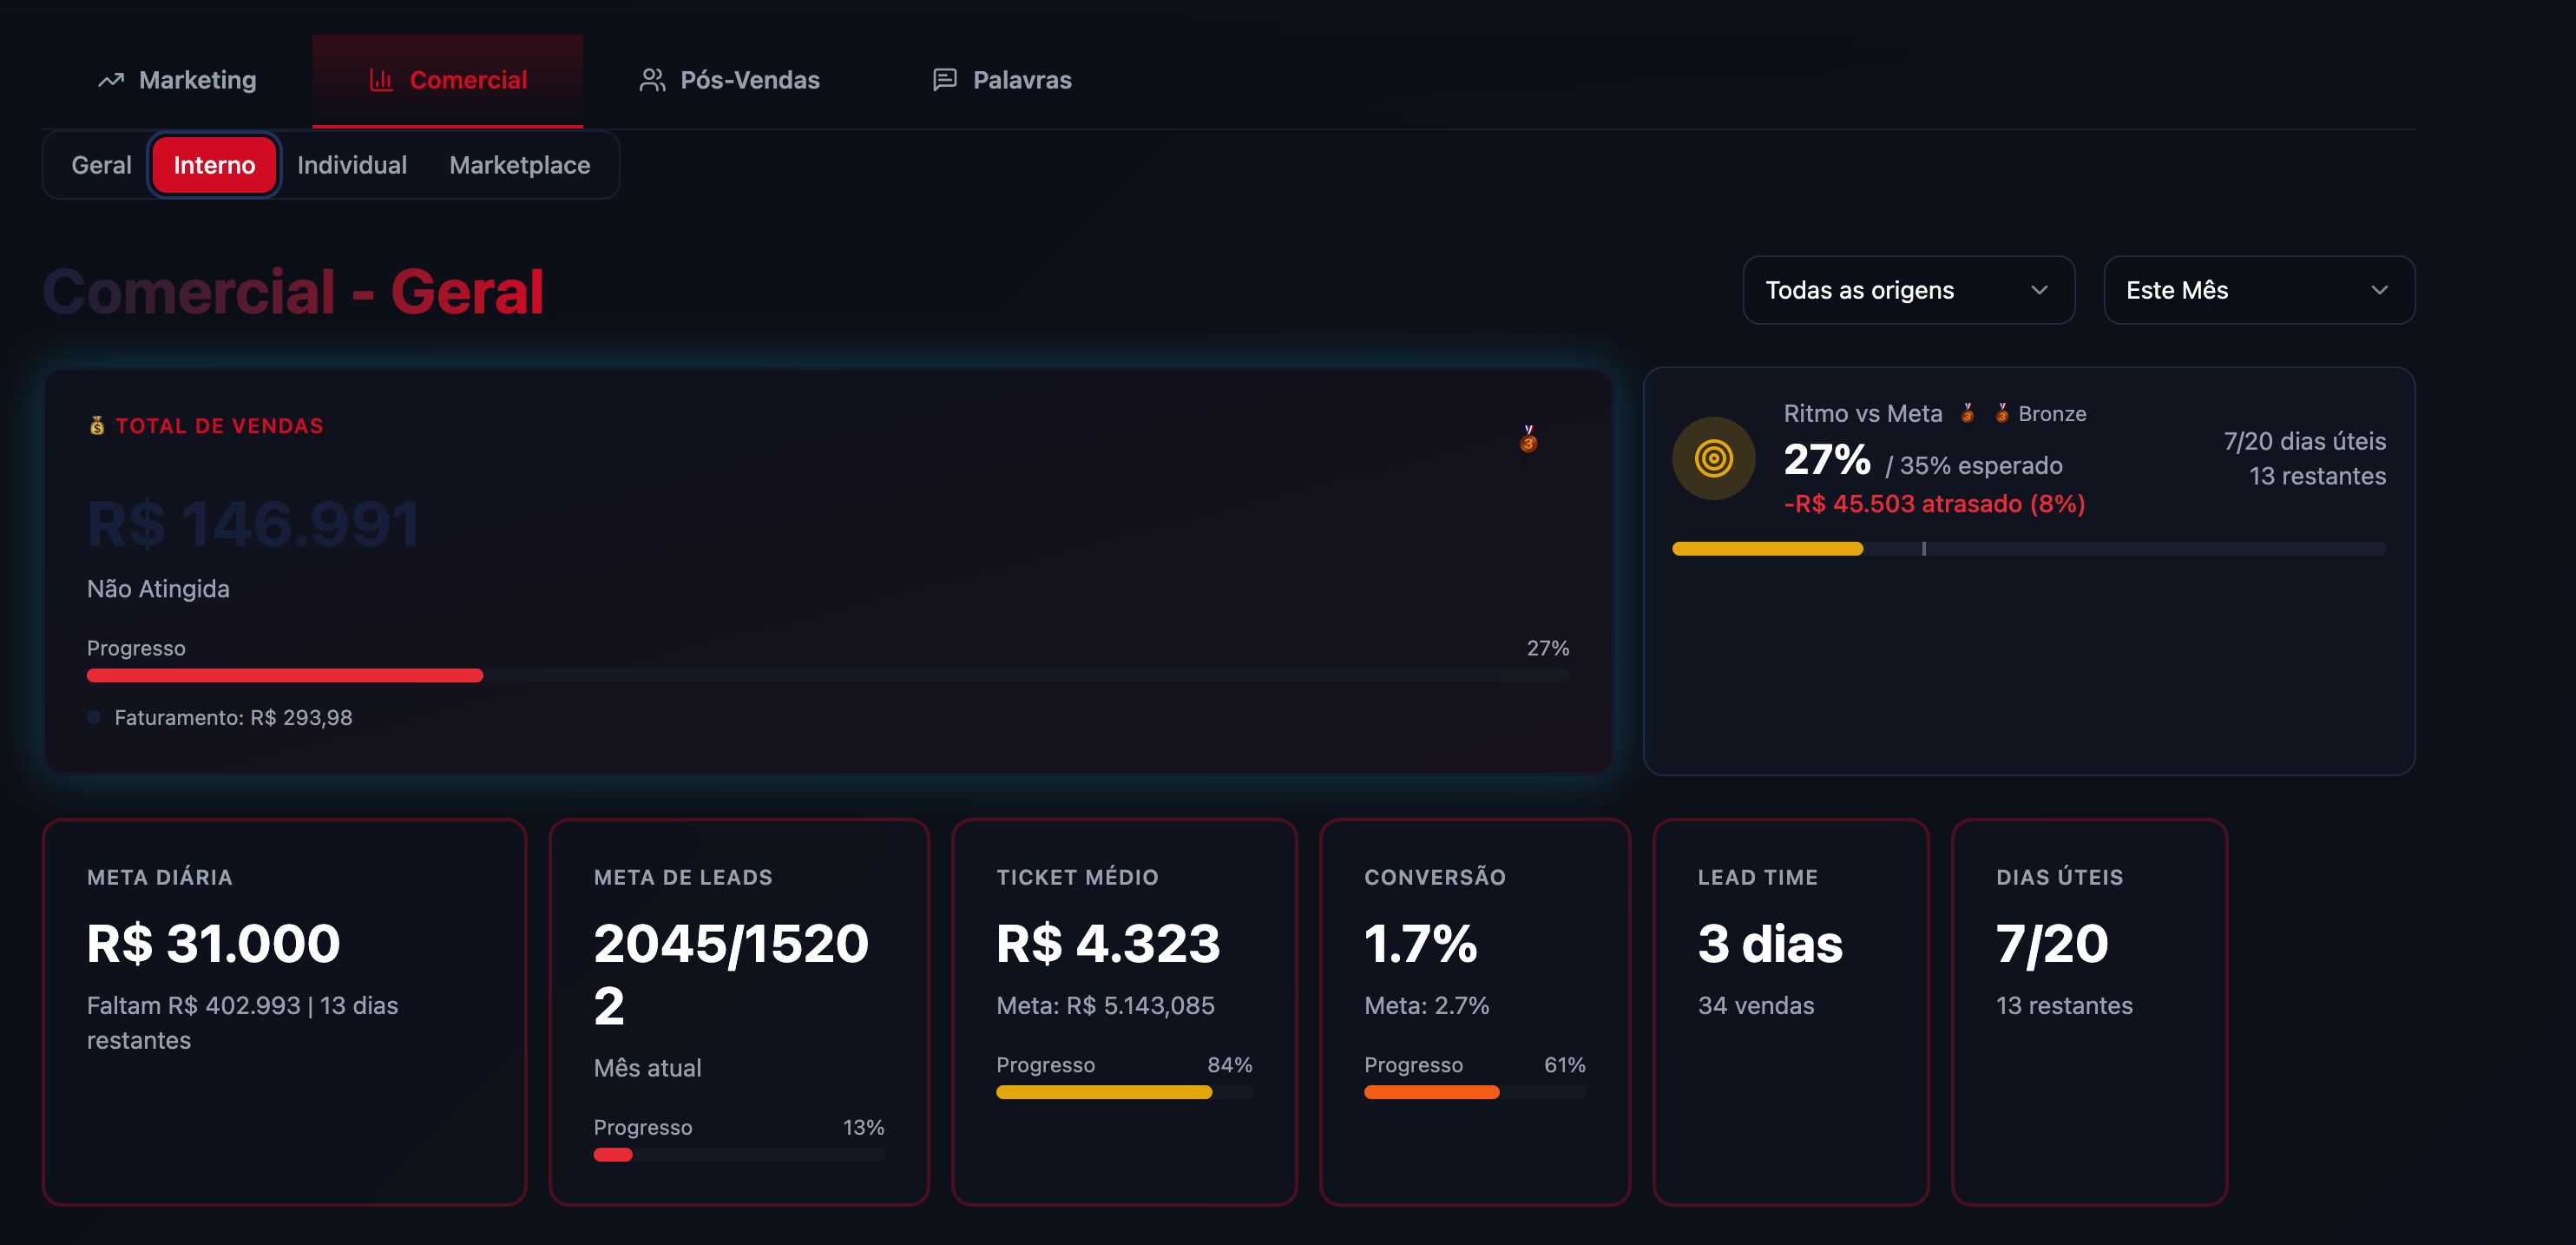Image resolution: width=2576 pixels, height=1245 pixels.
Task: Click the people icon beside Pós-Vendas
Action: [652, 80]
